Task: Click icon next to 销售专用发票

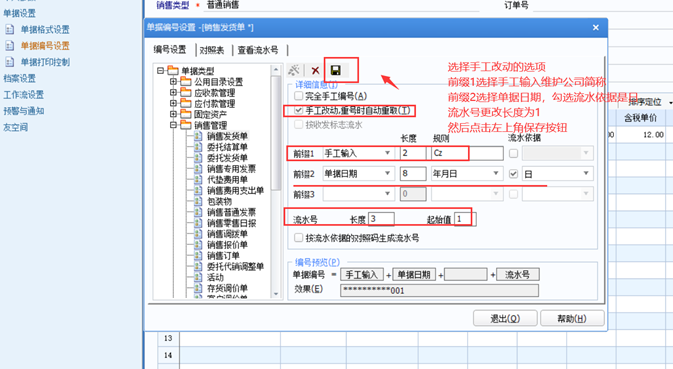Action: tap(198, 169)
